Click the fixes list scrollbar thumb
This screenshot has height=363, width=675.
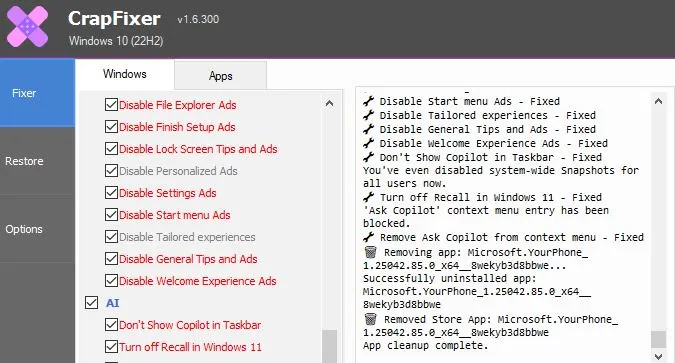click(329, 346)
